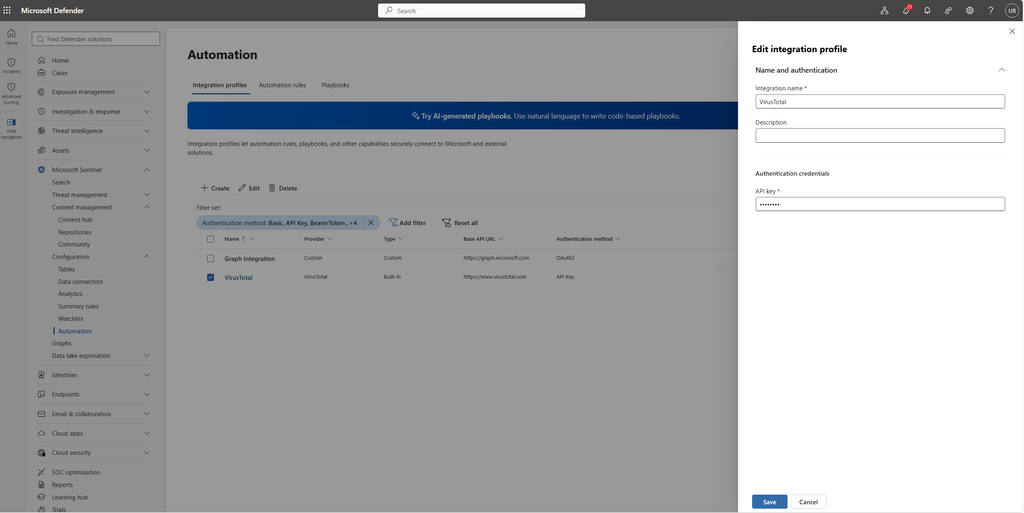
Task: Click the Add filter funnel icon
Action: 393,223
